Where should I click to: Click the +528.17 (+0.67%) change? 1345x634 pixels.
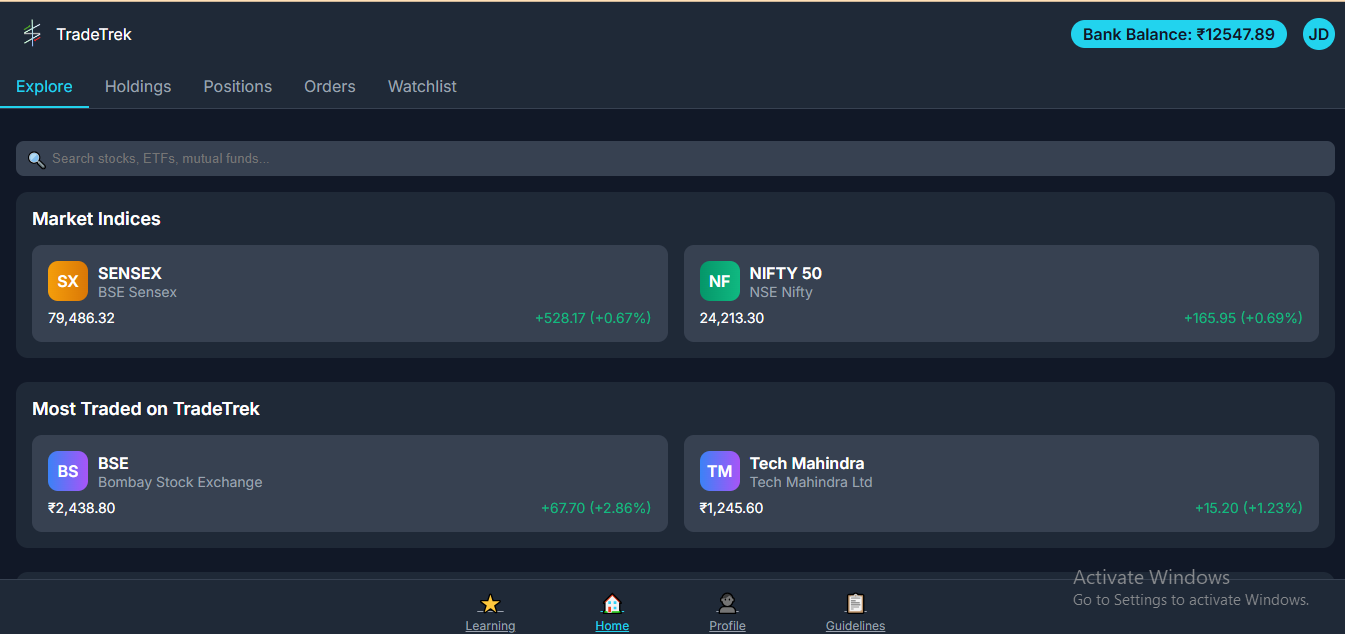pos(593,318)
